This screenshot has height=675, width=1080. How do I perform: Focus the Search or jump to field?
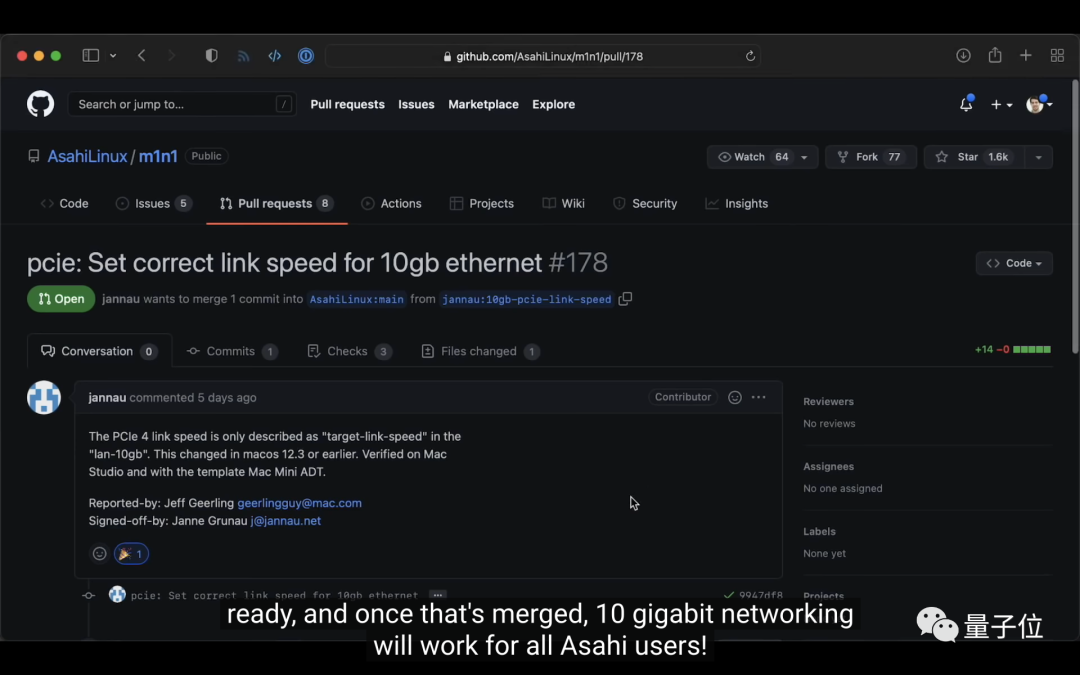[x=182, y=104]
